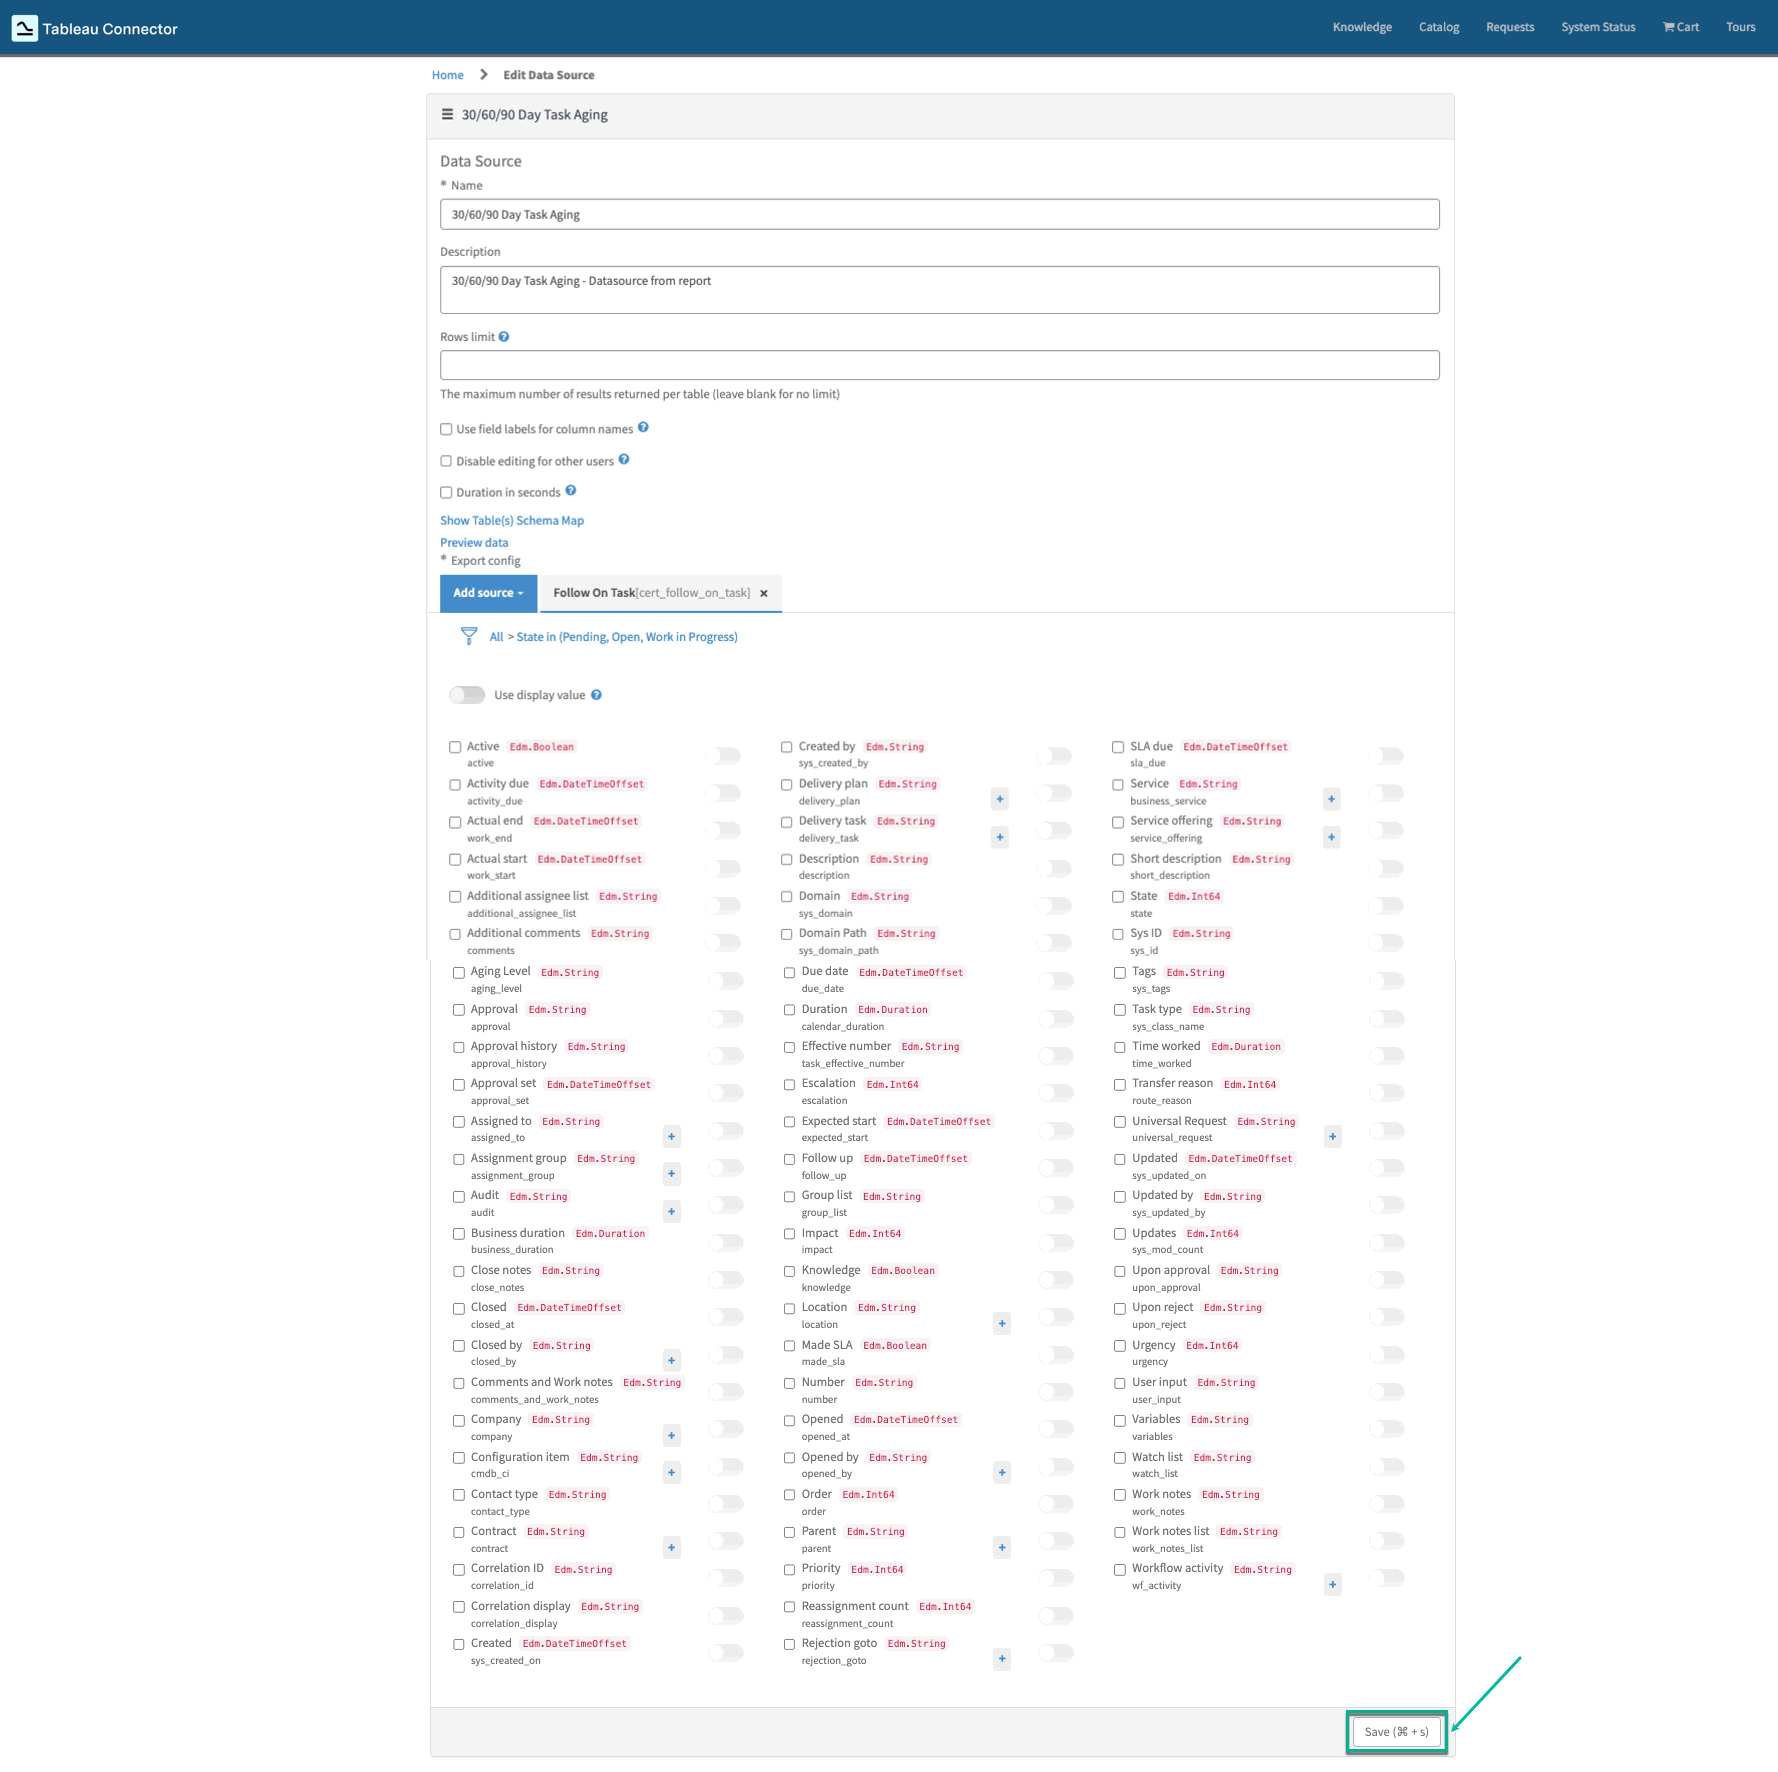Click inside the Rows limit input field
This screenshot has height=1772, width=1778.
[x=939, y=364]
